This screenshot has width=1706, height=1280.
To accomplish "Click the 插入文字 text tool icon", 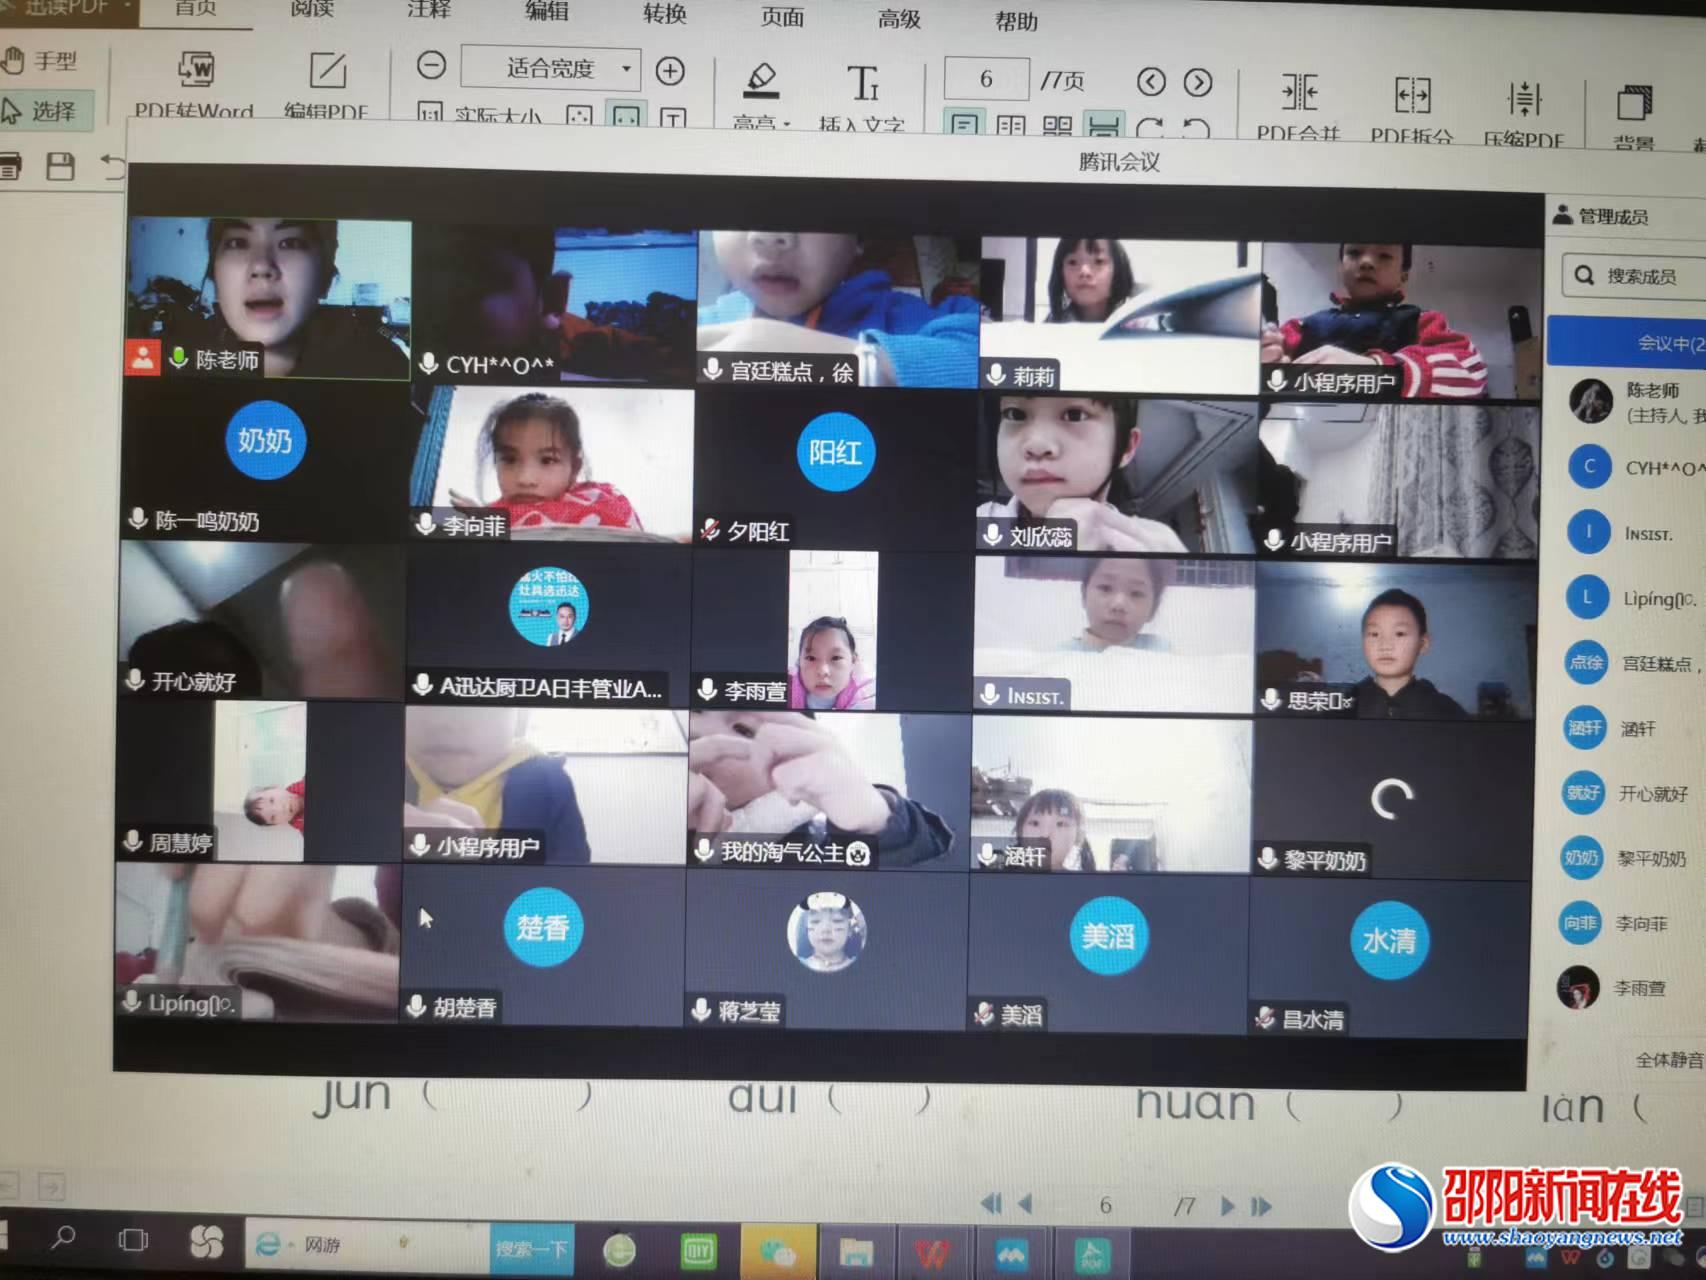I will tap(862, 84).
